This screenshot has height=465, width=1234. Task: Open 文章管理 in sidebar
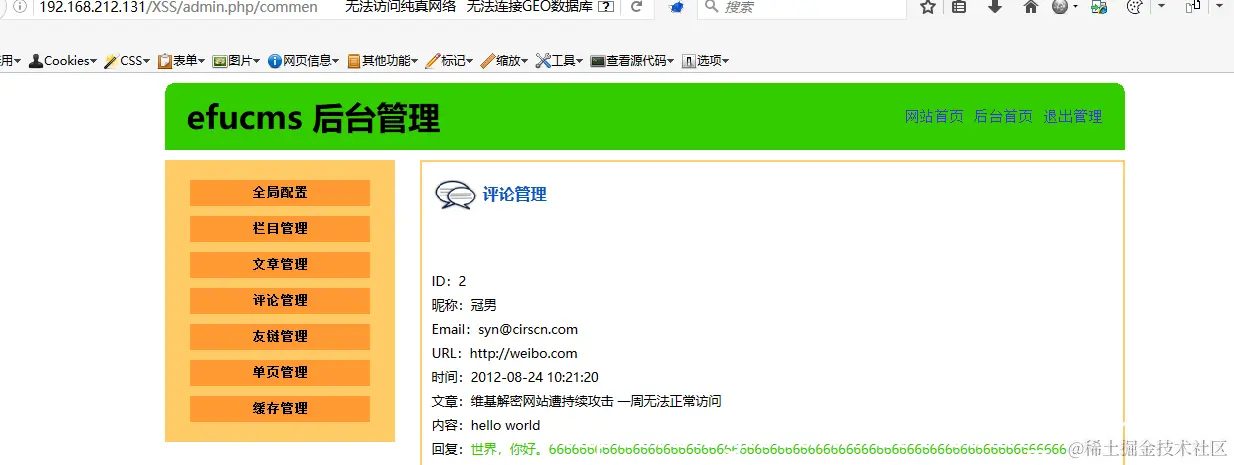point(280,265)
